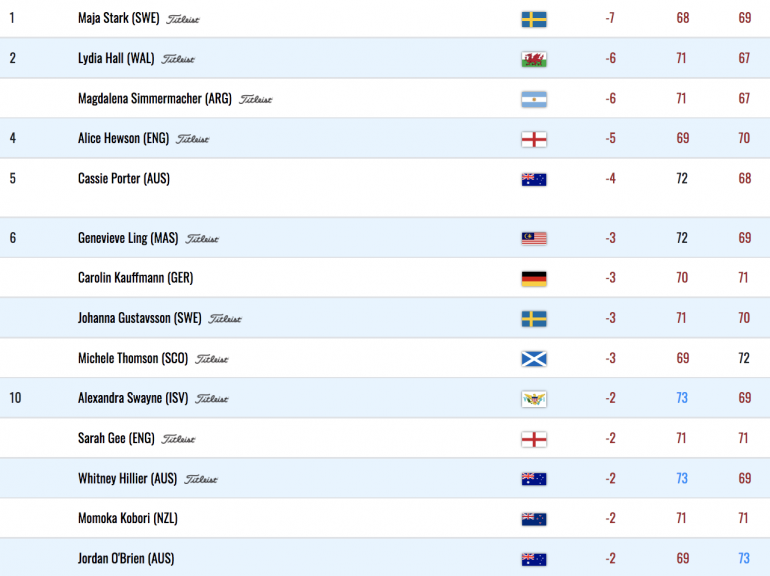Click the German flag icon

point(534,278)
